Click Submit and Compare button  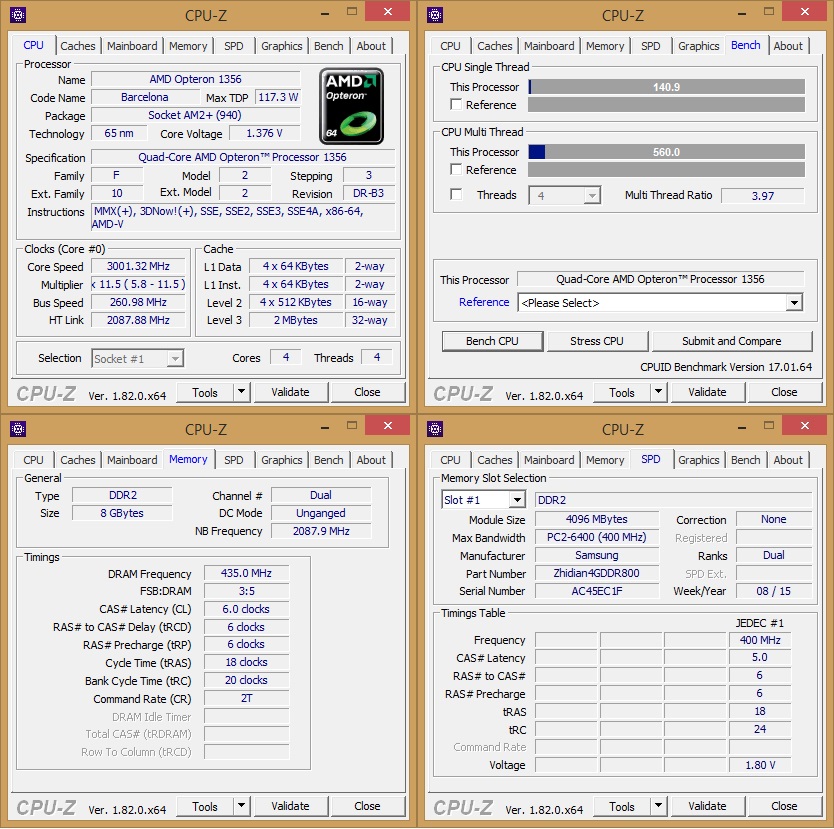(732, 341)
